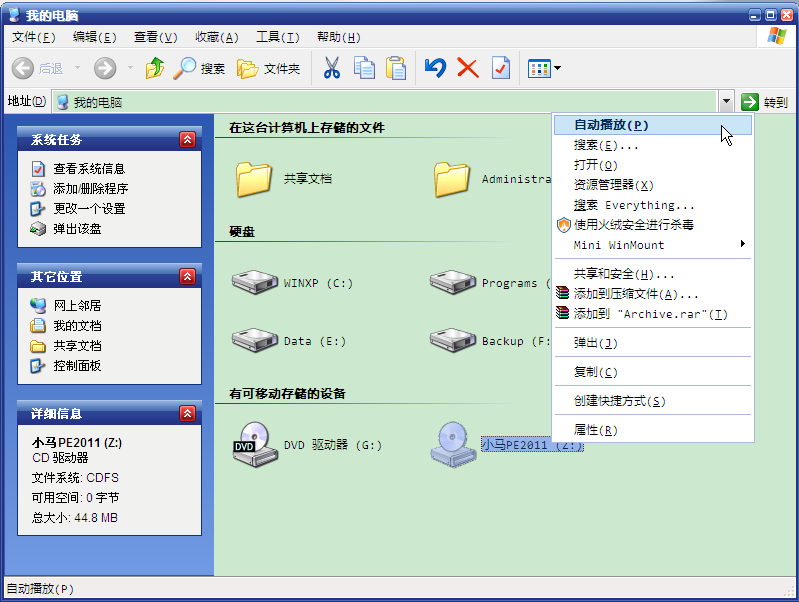Choose 搜索(E)... in context menu
799x602 pixels.
tap(653, 145)
